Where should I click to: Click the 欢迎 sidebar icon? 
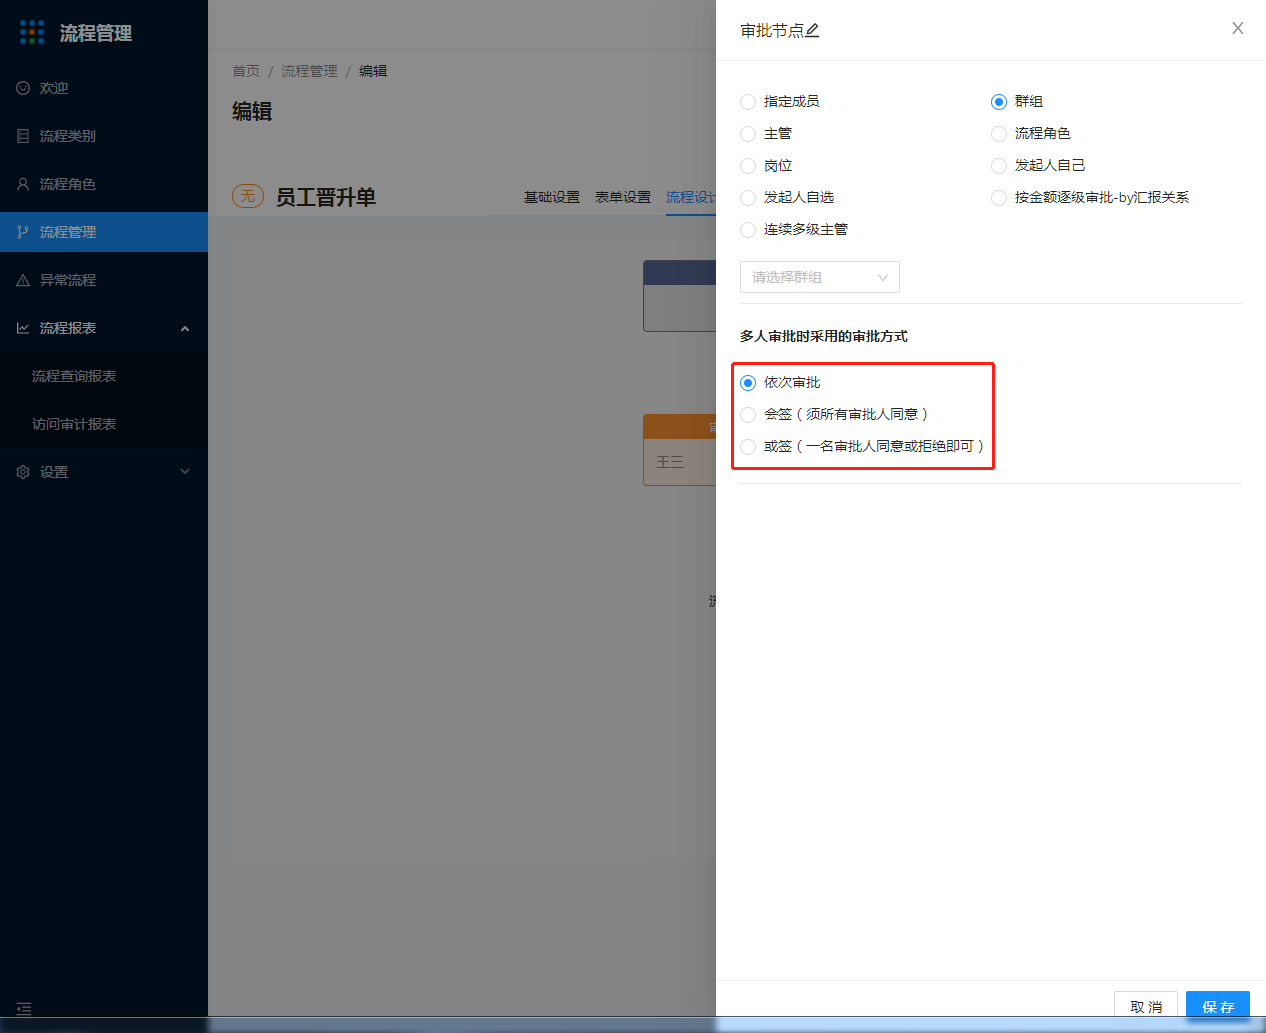(x=23, y=88)
